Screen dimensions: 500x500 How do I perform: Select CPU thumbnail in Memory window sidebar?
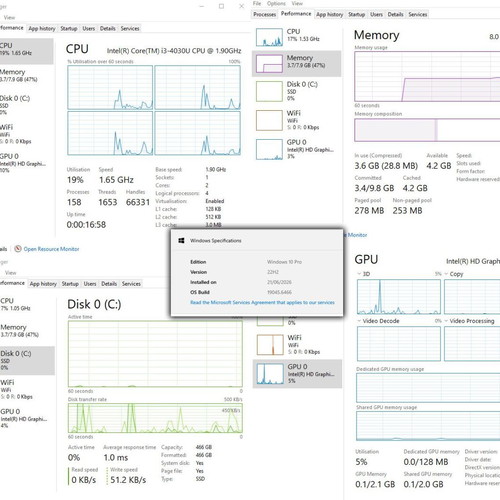(x=269, y=37)
